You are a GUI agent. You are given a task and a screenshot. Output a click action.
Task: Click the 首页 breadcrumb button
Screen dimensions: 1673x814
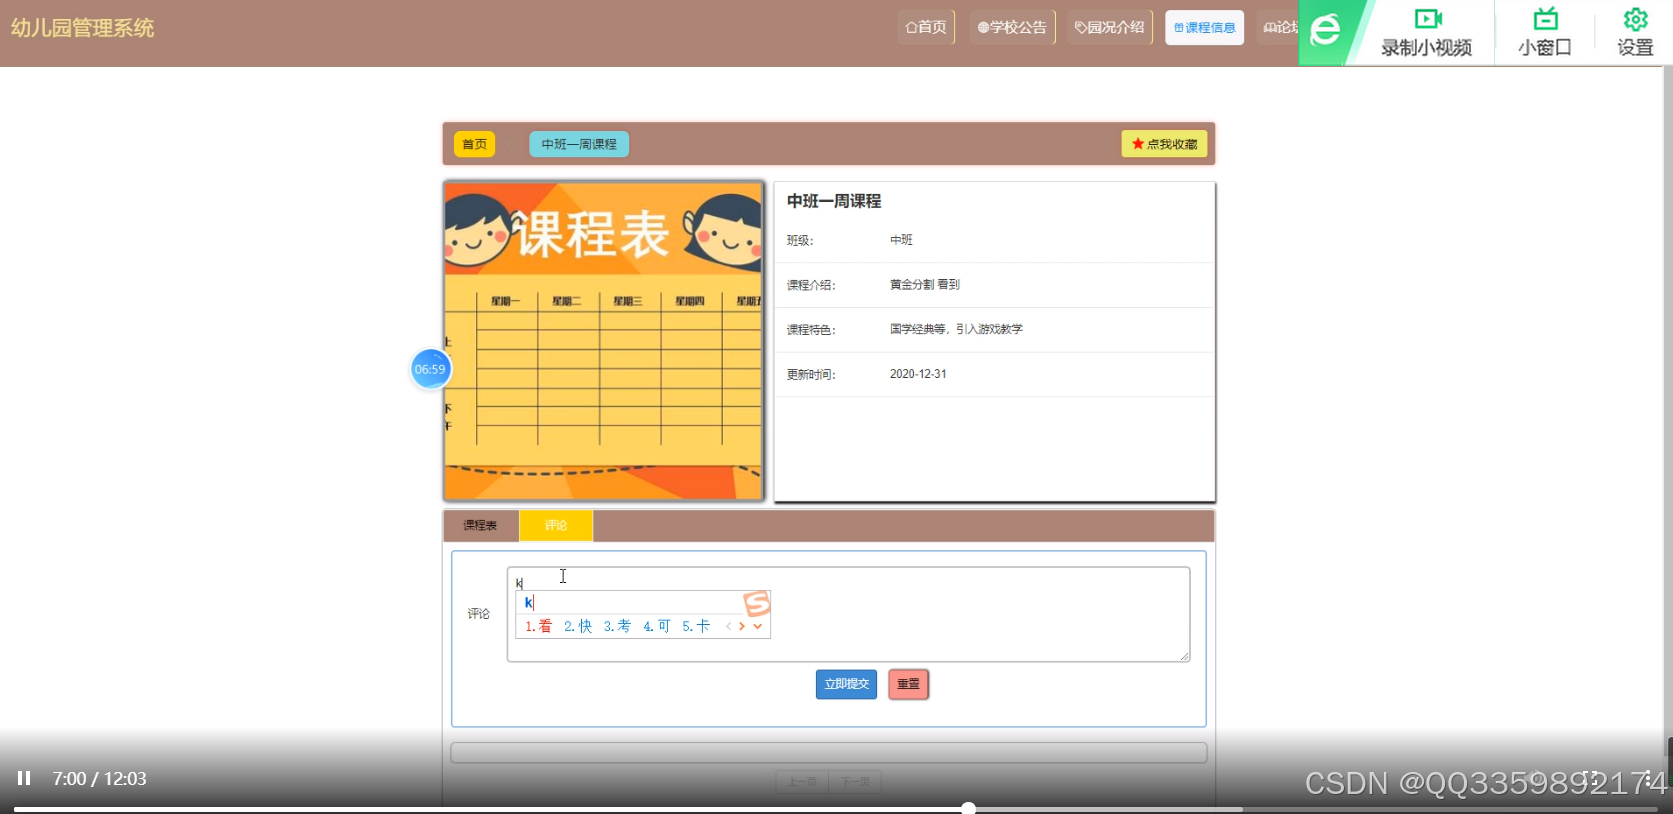(474, 144)
